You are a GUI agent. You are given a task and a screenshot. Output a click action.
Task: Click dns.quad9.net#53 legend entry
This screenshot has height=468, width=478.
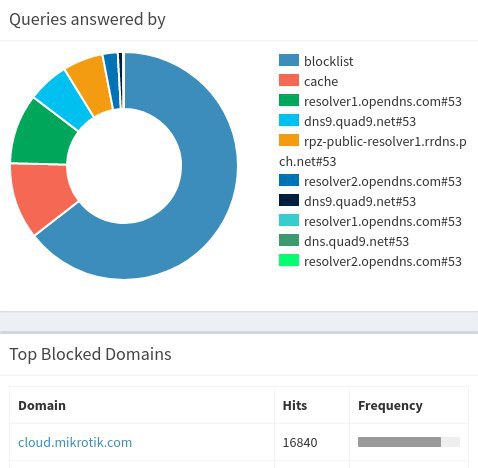344,241
